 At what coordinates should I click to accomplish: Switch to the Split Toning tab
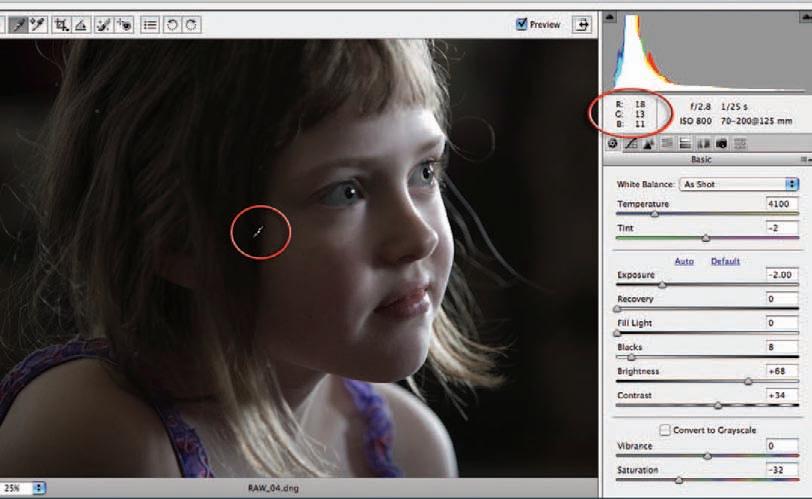(x=685, y=143)
